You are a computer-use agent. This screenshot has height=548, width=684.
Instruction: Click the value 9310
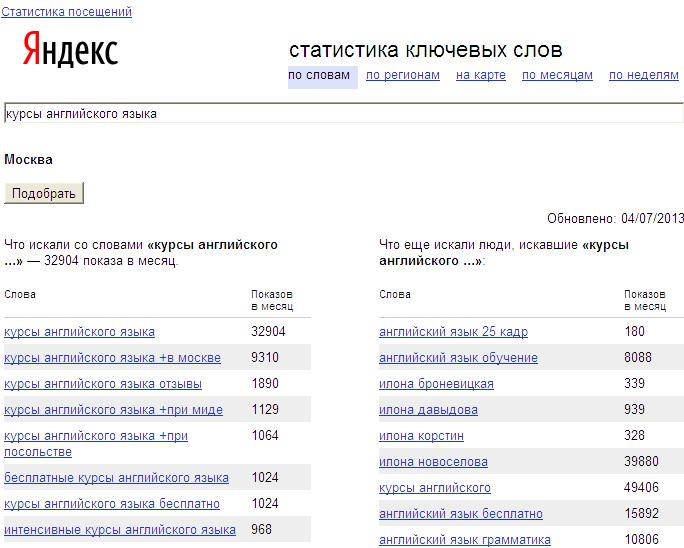tap(265, 358)
